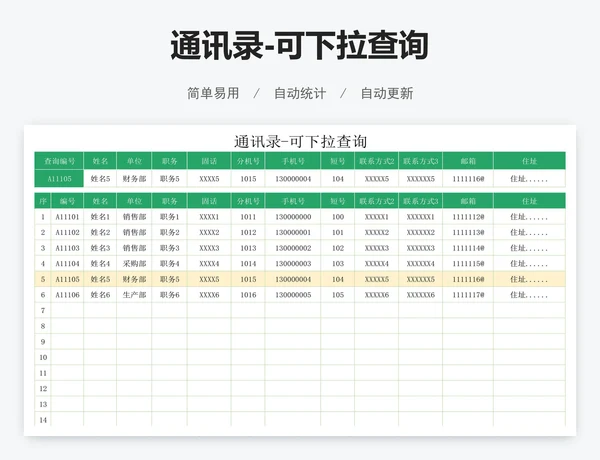Viewport: 600px width, 460px height.
Task: Select cell A11102
Action: (67, 233)
